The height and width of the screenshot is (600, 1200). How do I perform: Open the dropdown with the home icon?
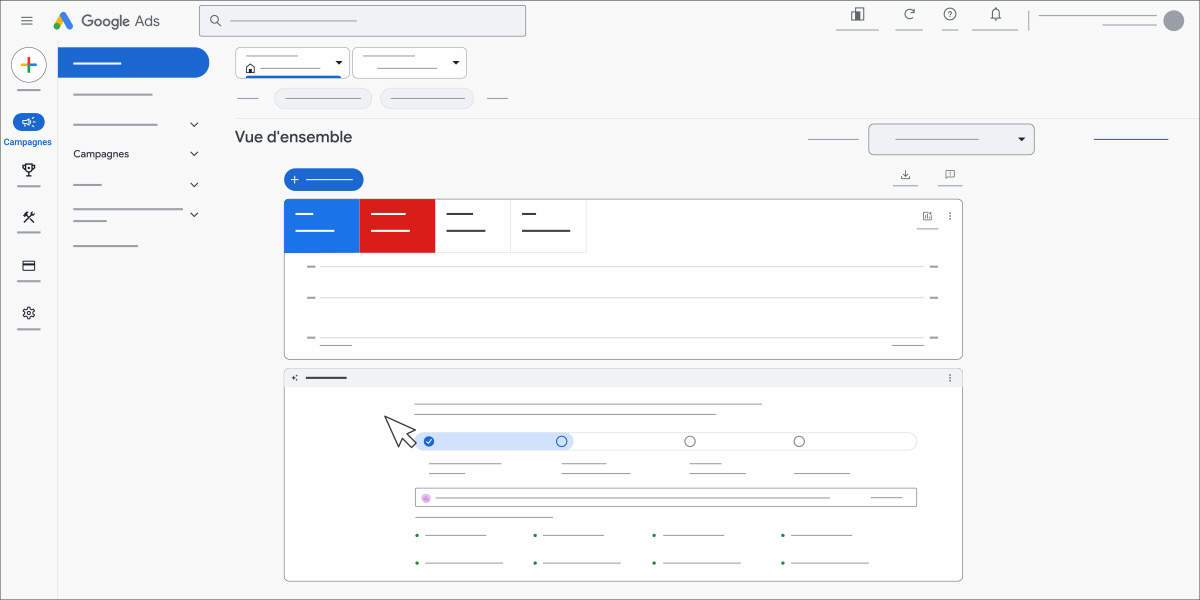292,63
